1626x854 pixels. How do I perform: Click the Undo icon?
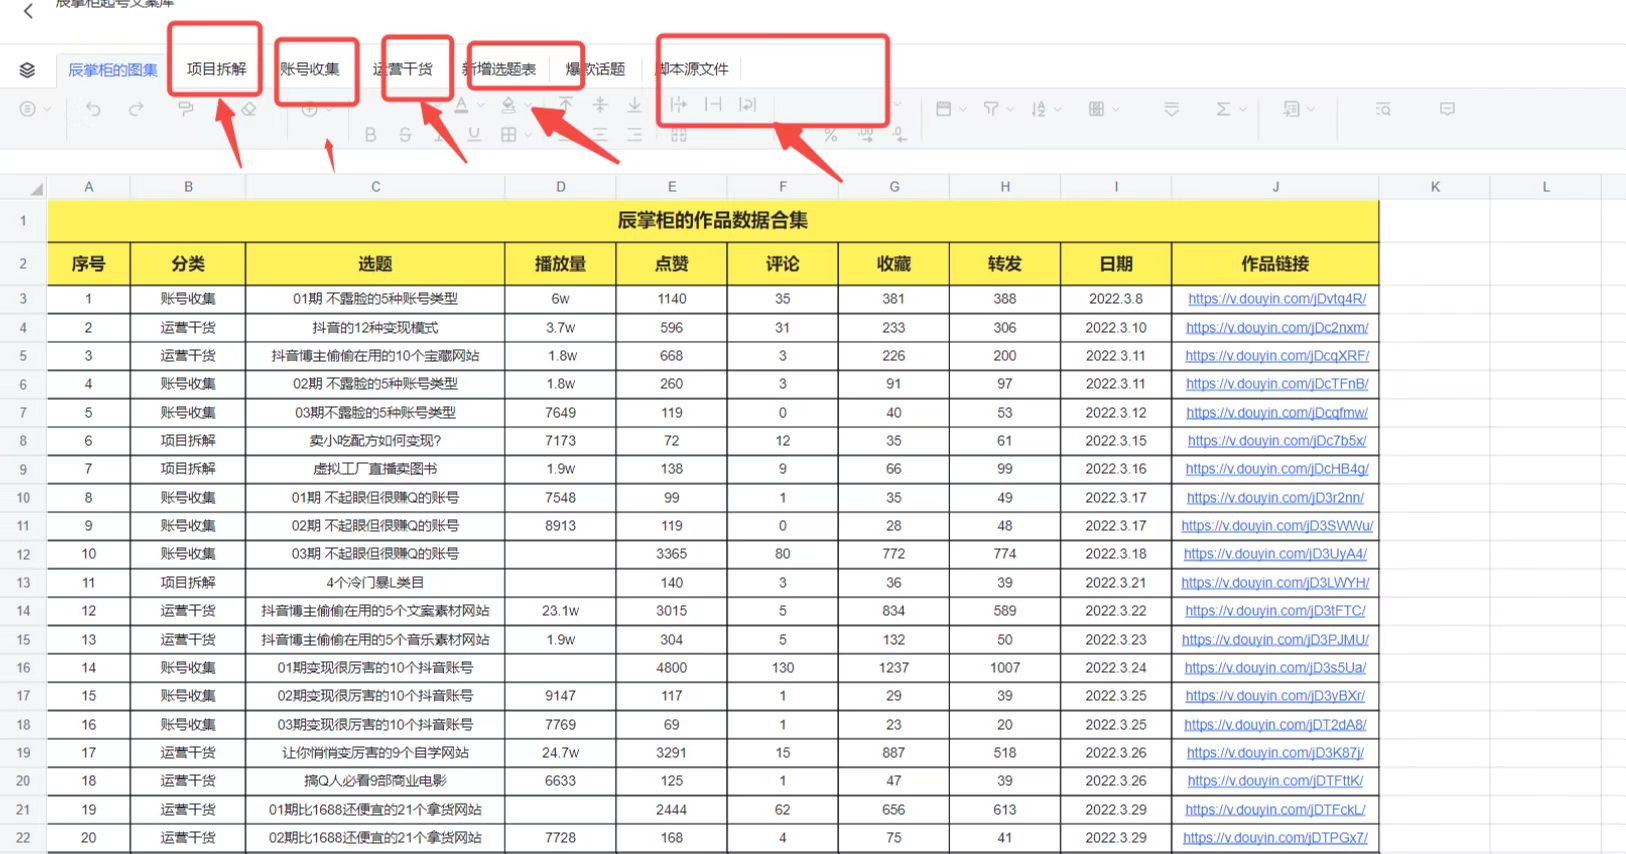click(93, 109)
